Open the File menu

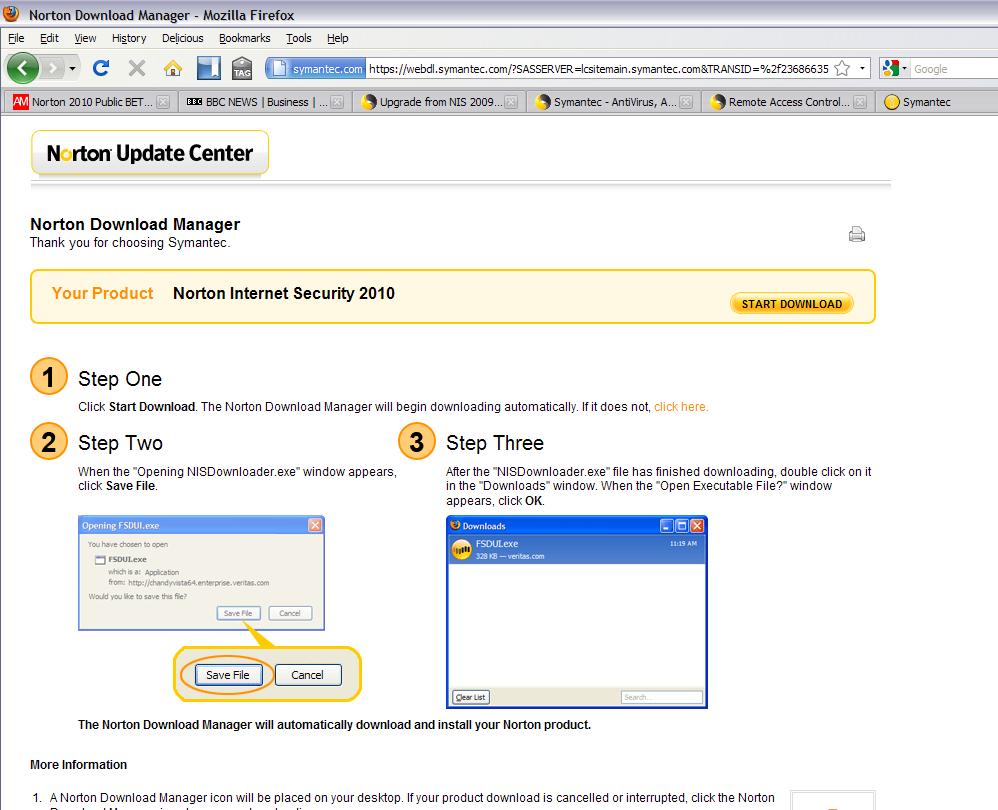[16, 38]
